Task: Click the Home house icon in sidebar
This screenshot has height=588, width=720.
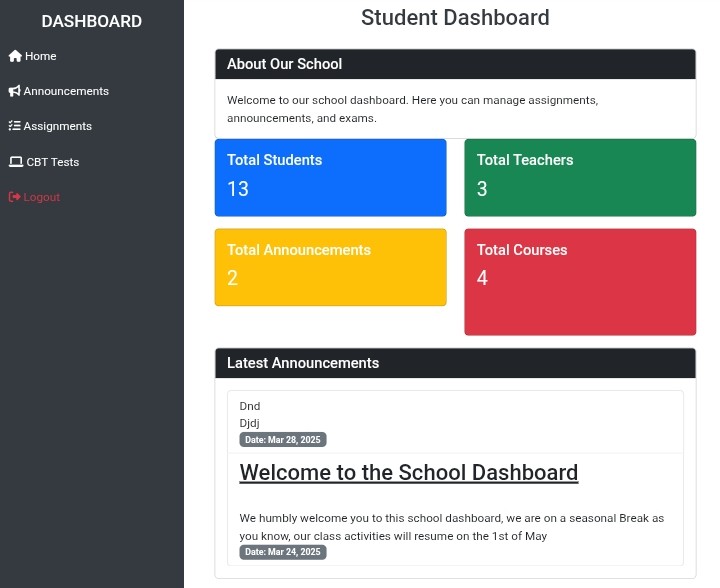Action: coord(15,57)
